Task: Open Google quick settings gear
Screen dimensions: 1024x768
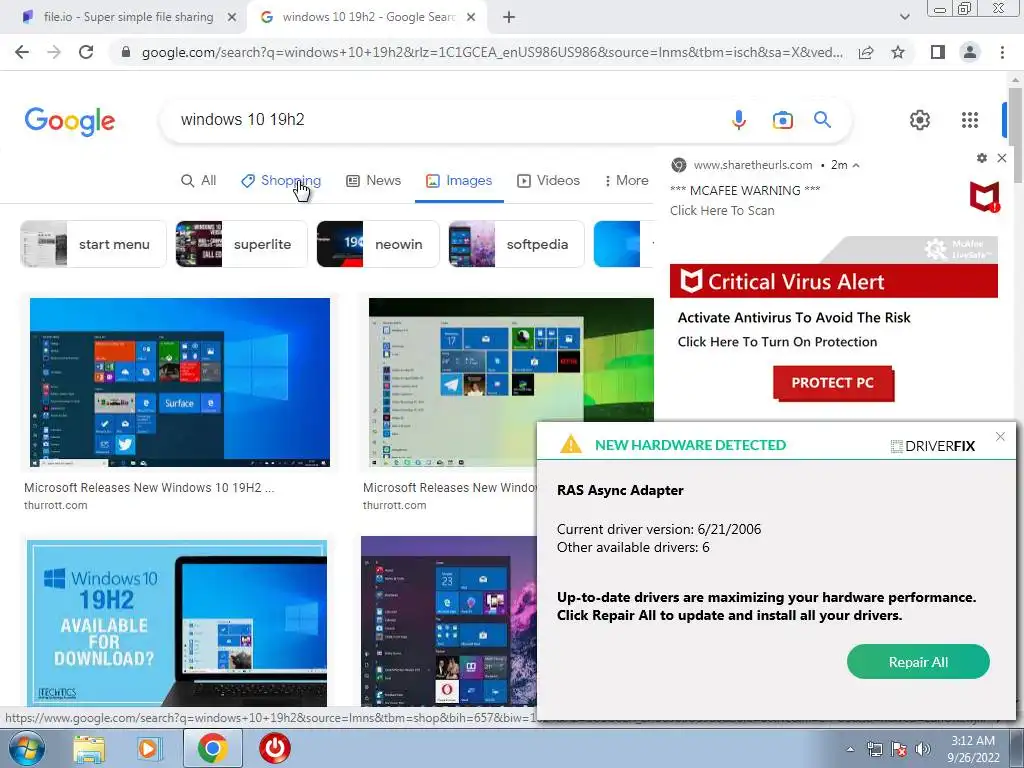Action: (920, 120)
